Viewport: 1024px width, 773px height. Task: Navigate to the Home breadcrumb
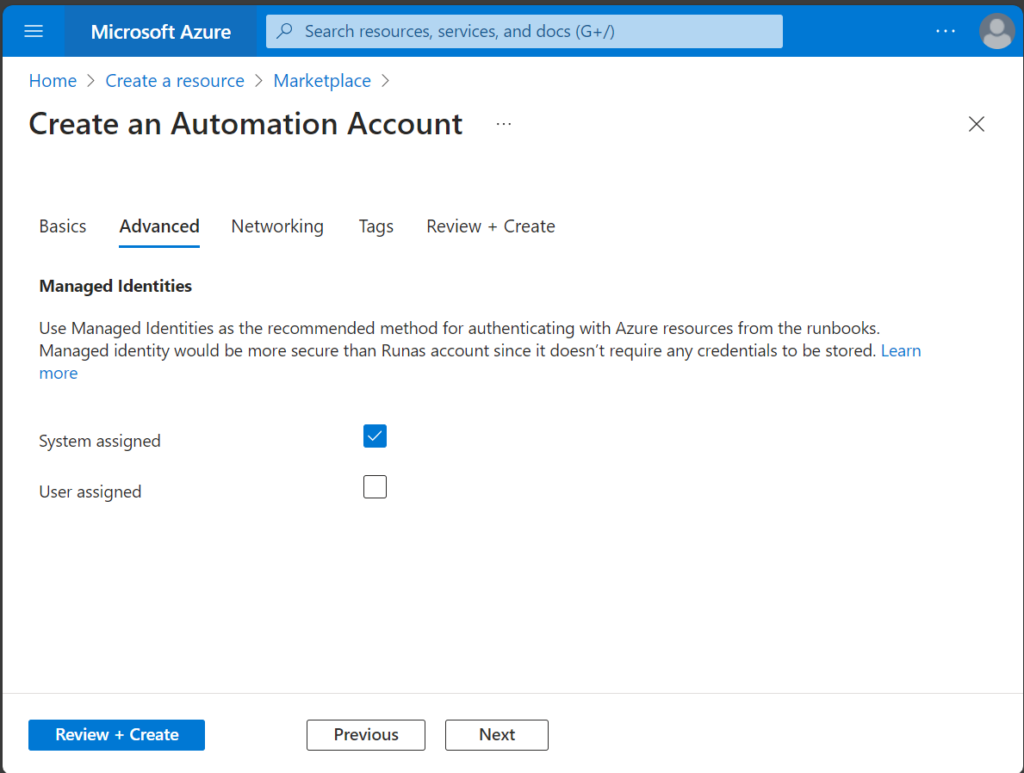[x=53, y=81]
